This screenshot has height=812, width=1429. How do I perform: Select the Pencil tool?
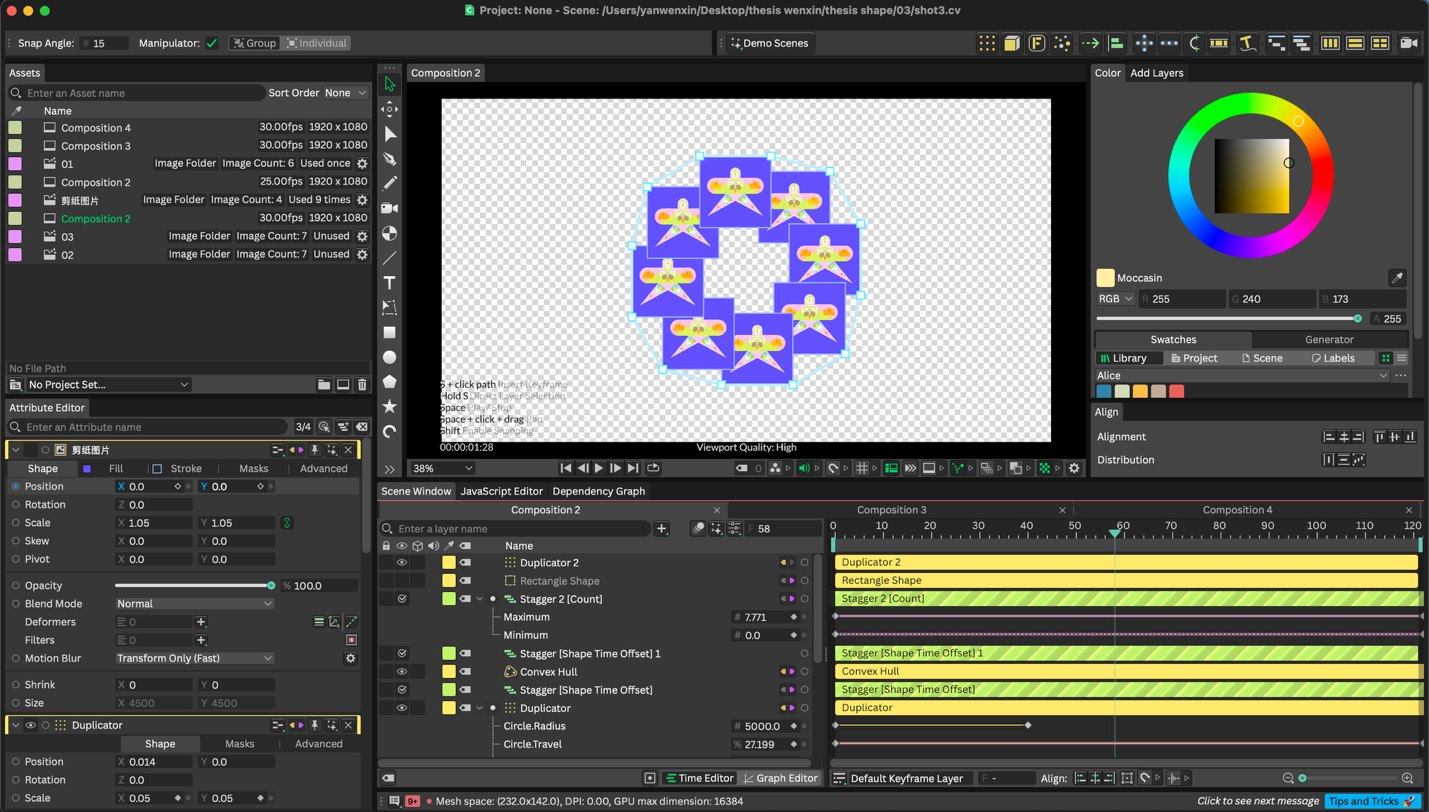(390, 183)
